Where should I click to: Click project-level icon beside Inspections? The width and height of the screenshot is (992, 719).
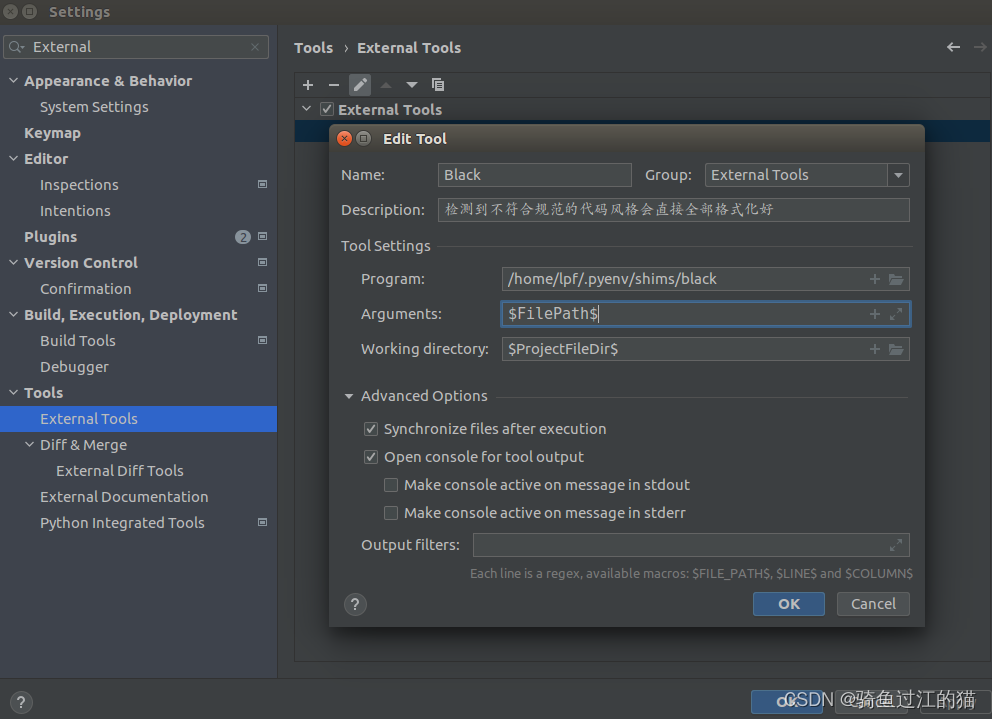[263, 184]
